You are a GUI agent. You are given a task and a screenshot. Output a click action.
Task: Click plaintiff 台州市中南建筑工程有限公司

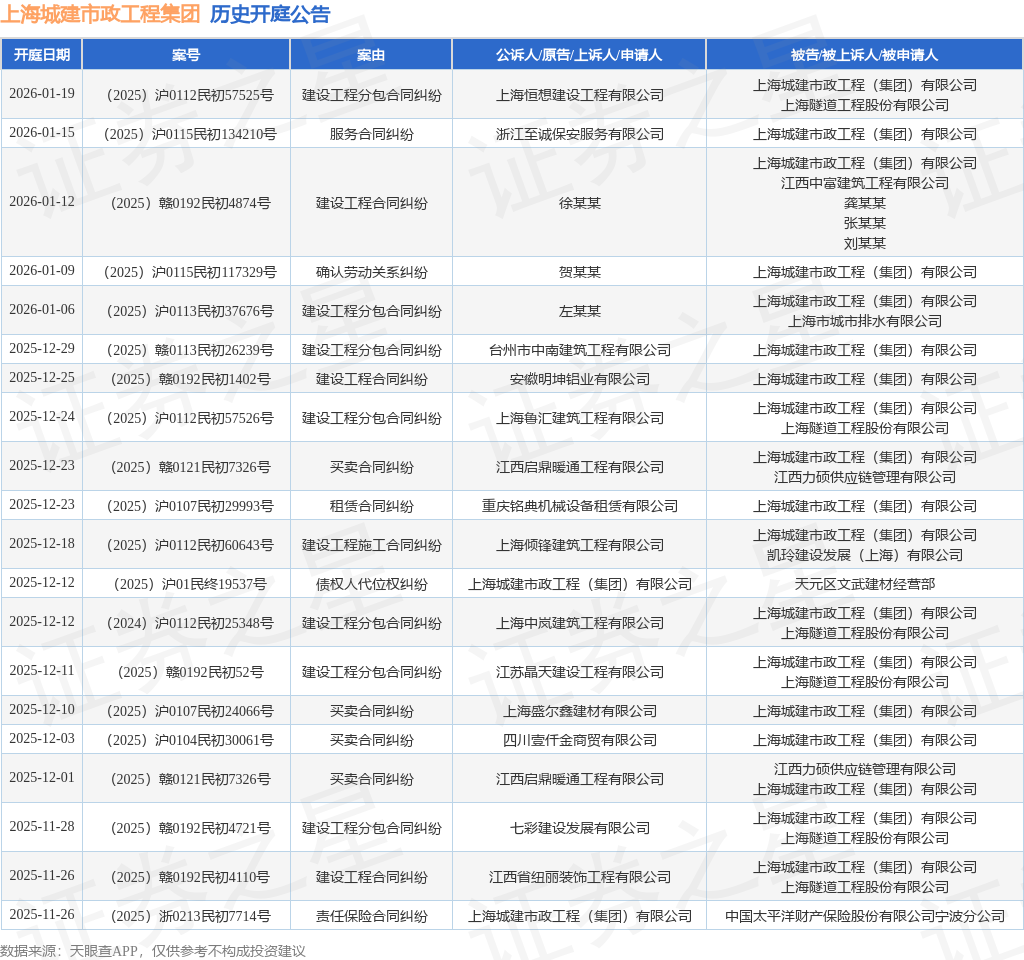click(579, 351)
